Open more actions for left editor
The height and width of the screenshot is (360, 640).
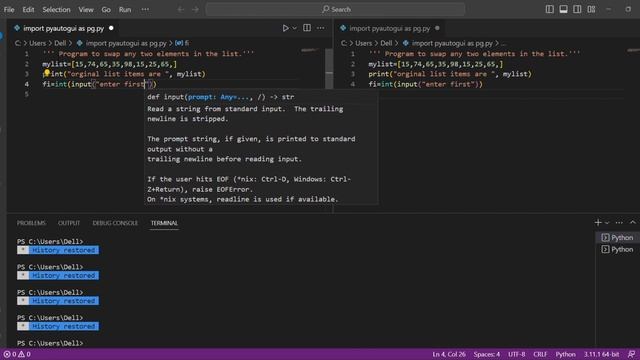click(321, 28)
